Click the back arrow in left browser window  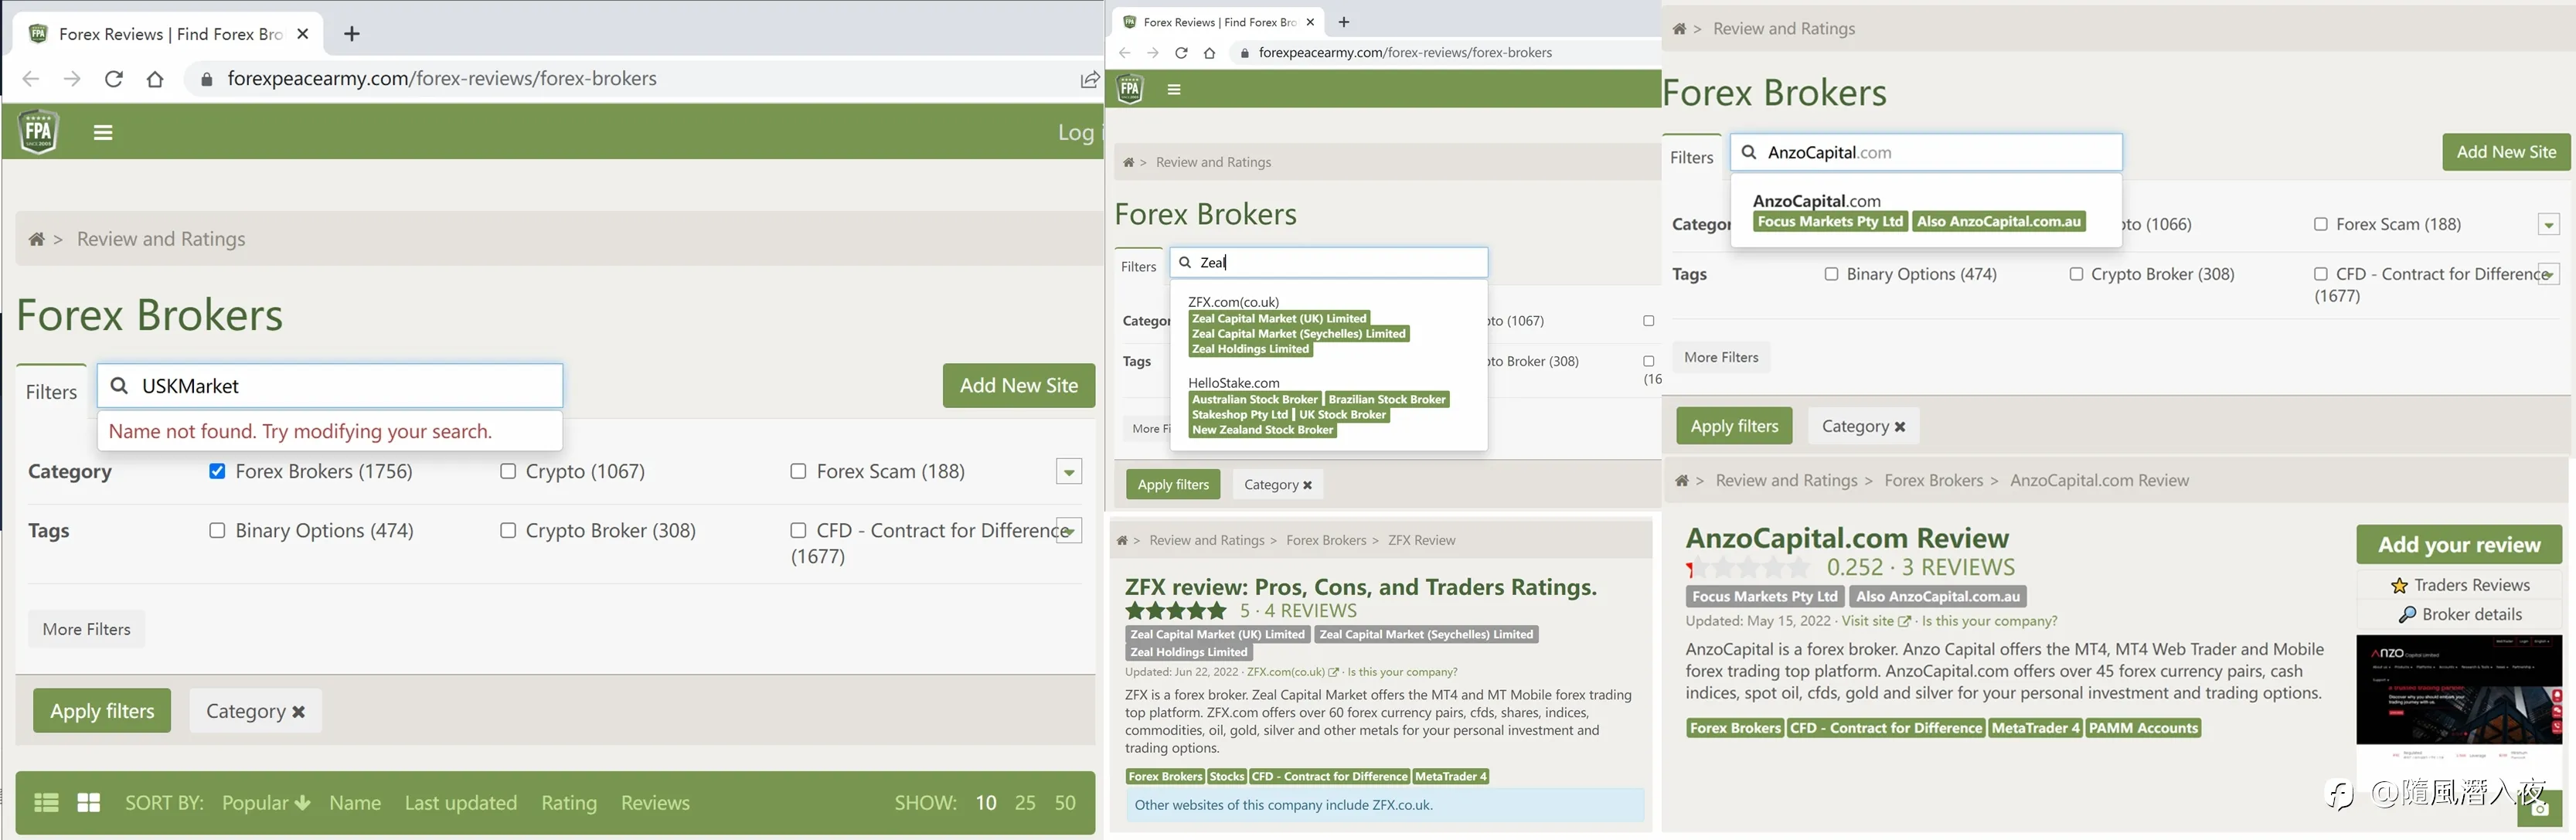click(31, 79)
